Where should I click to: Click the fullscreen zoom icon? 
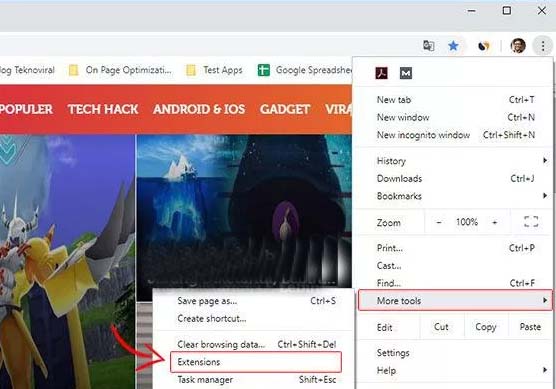click(x=531, y=222)
